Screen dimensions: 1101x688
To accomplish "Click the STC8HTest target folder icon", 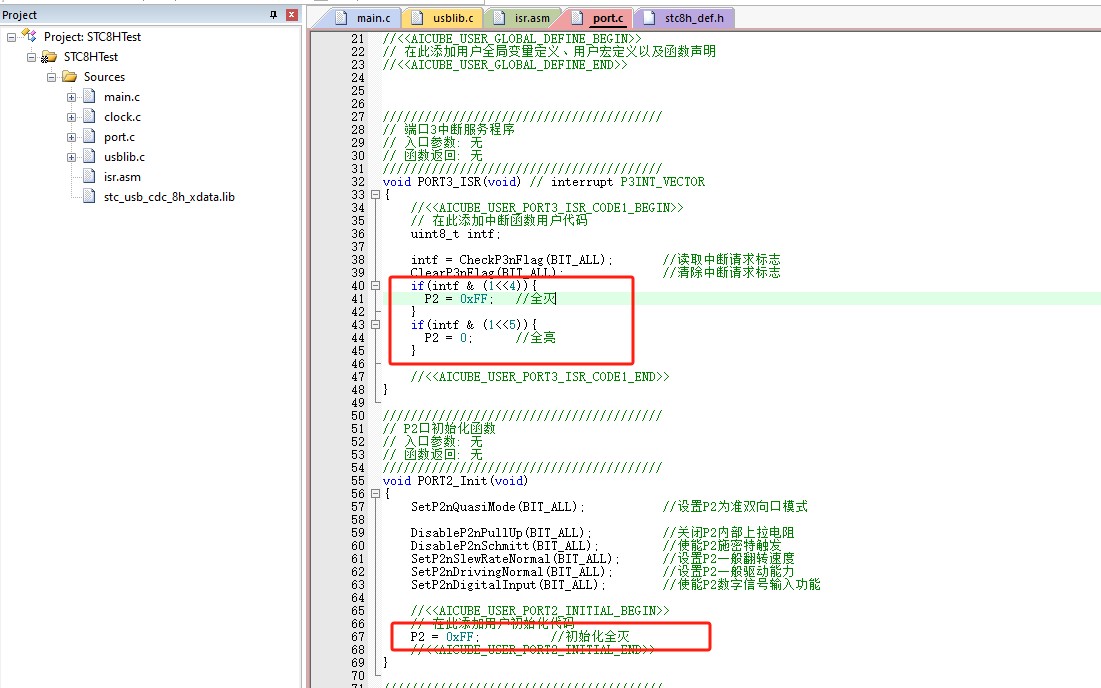I will point(48,57).
